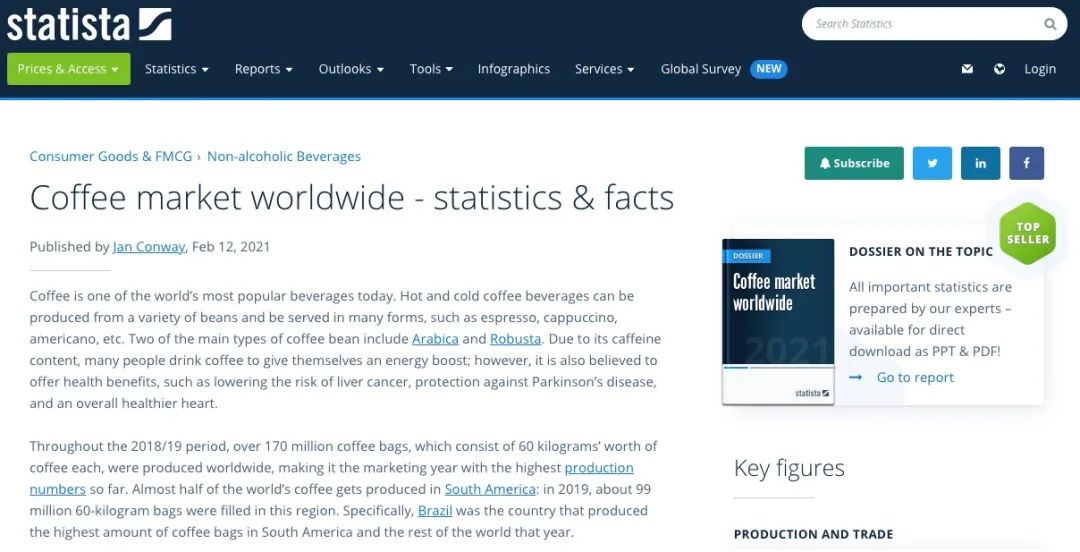
Task: Click the Key figures heading
Action: tap(789, 468)
